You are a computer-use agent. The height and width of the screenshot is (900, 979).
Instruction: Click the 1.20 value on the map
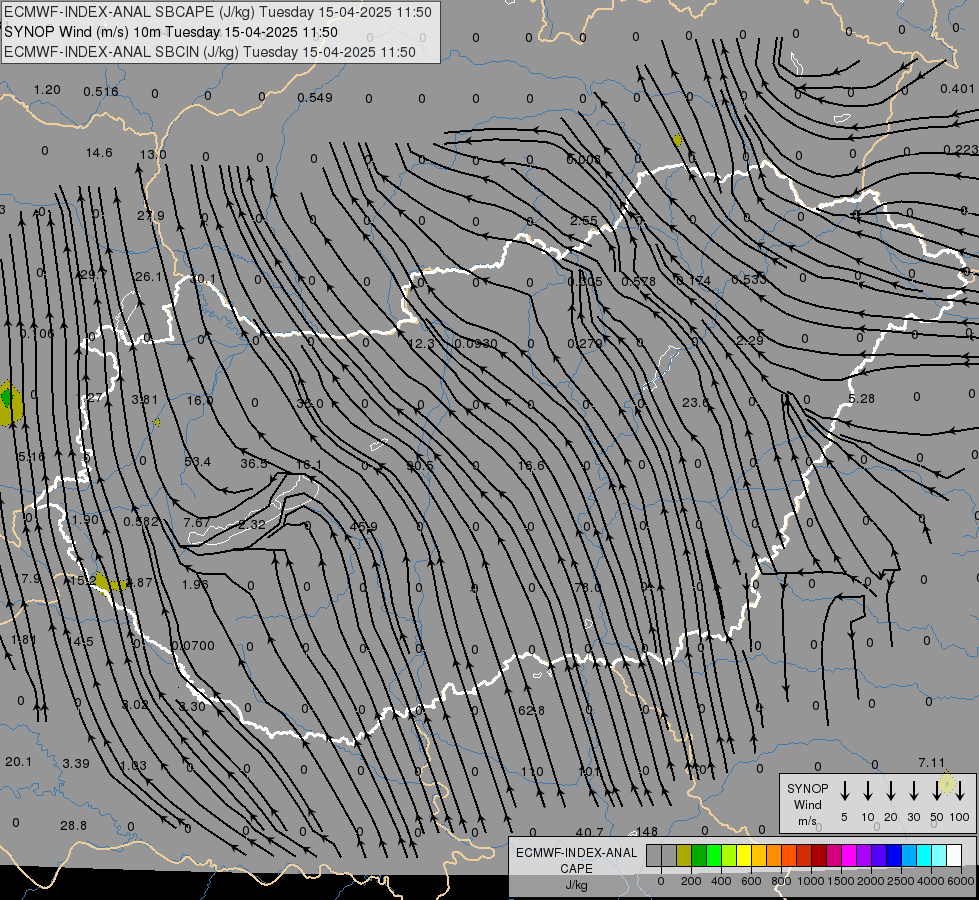47,89
